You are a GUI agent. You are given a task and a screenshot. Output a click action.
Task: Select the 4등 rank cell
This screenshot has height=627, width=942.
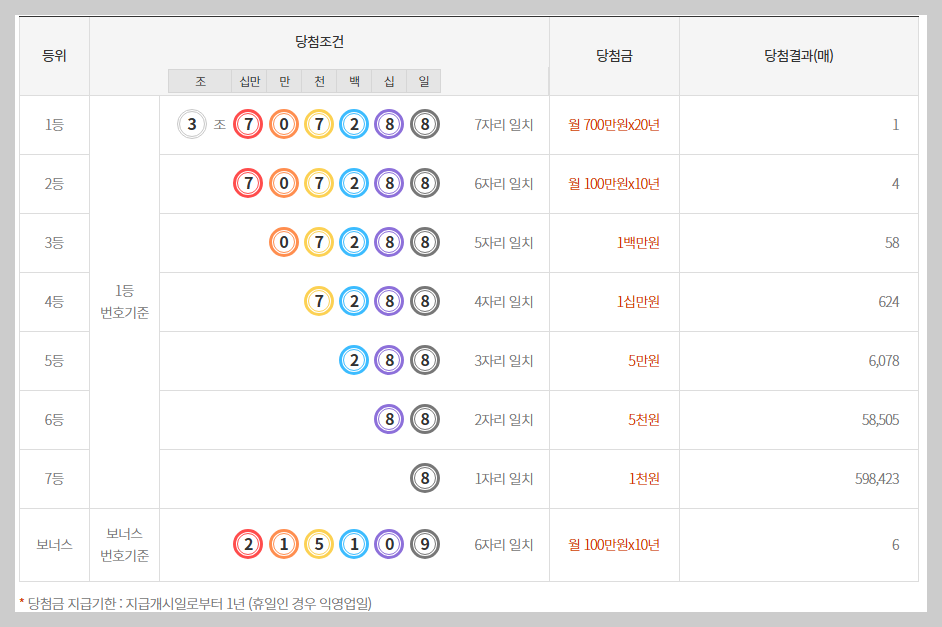pyautogui.click(x=54, y=301)
